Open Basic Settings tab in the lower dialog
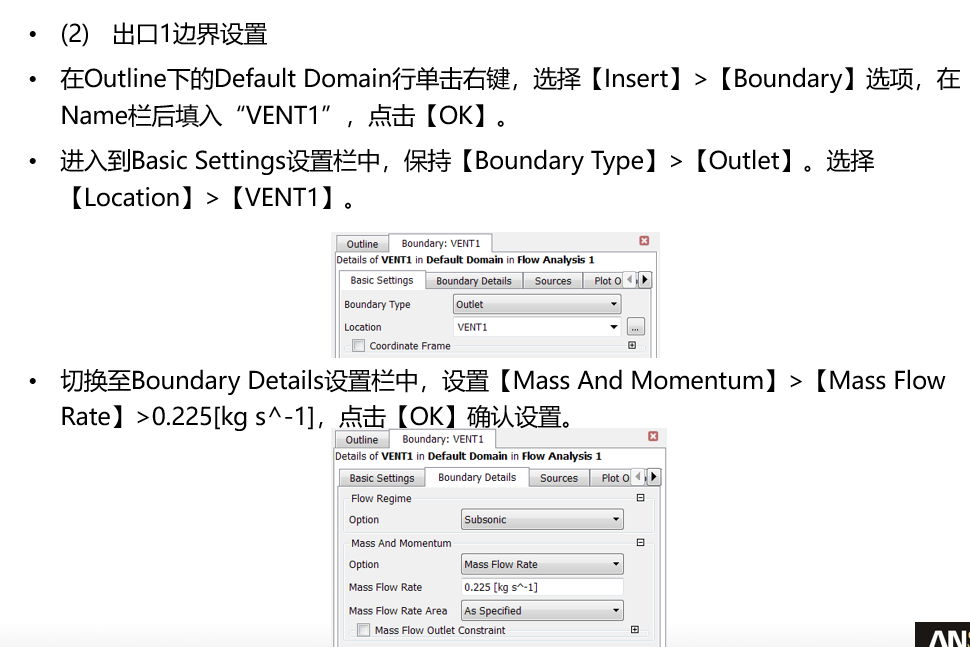Viewport: 970px width, 647px height. (x=380, y=477)
